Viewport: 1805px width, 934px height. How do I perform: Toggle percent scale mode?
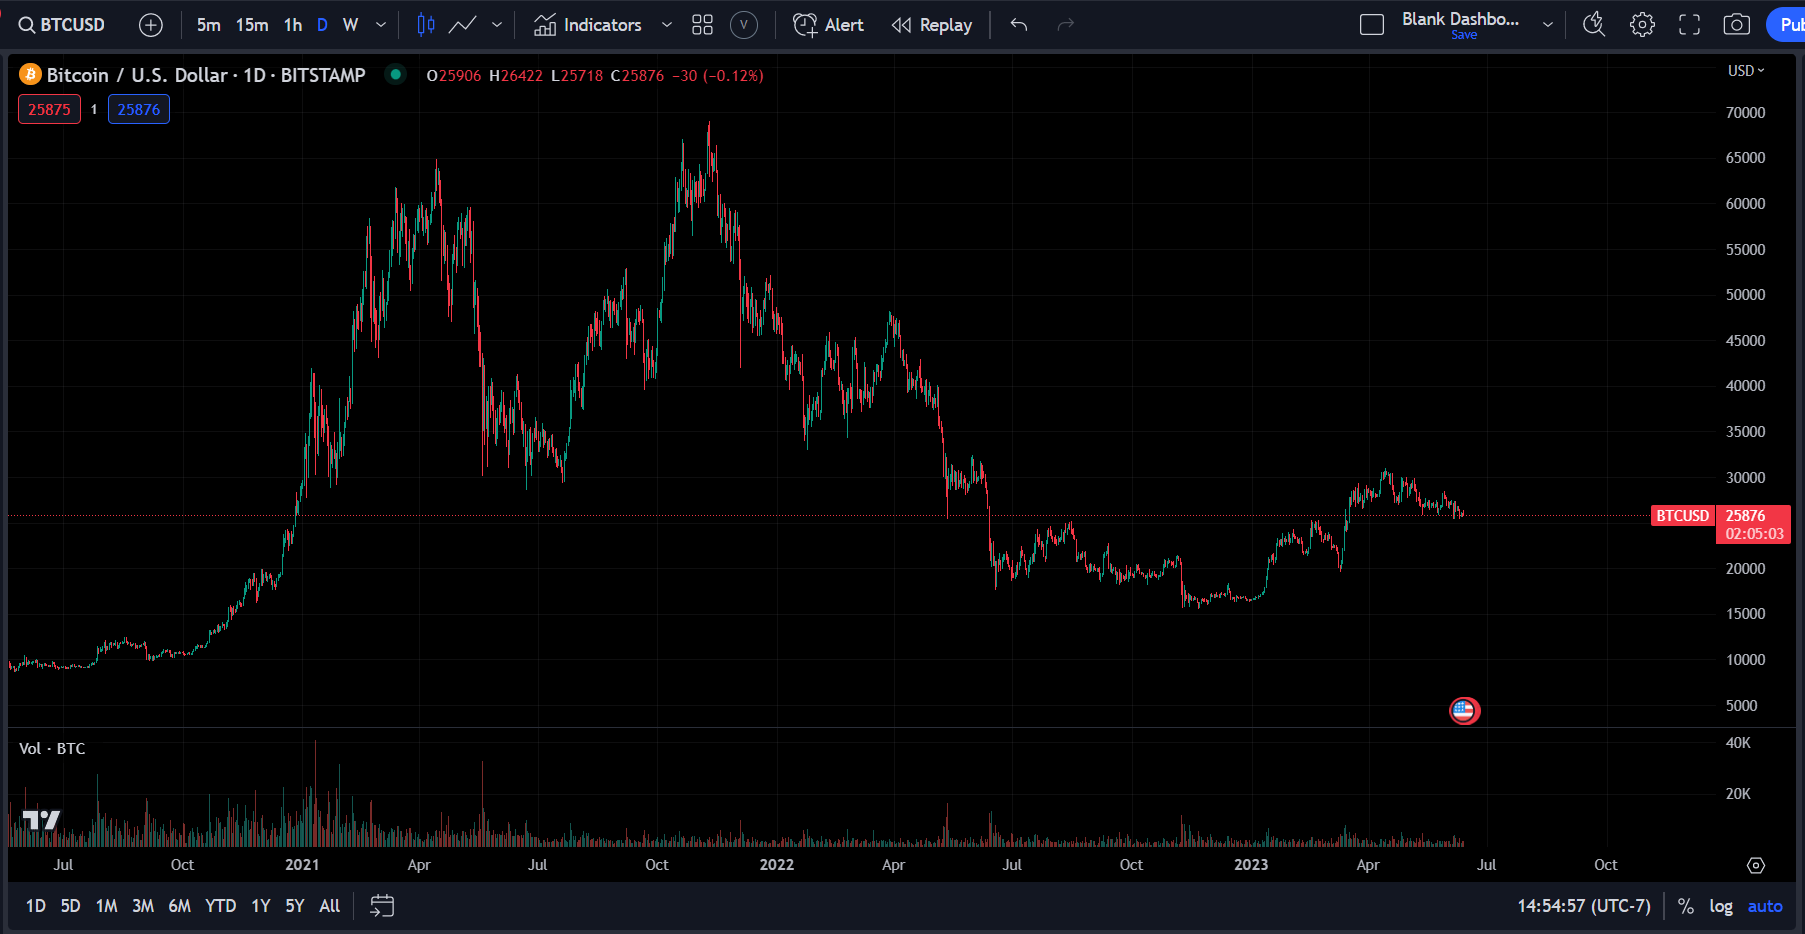1686,906
